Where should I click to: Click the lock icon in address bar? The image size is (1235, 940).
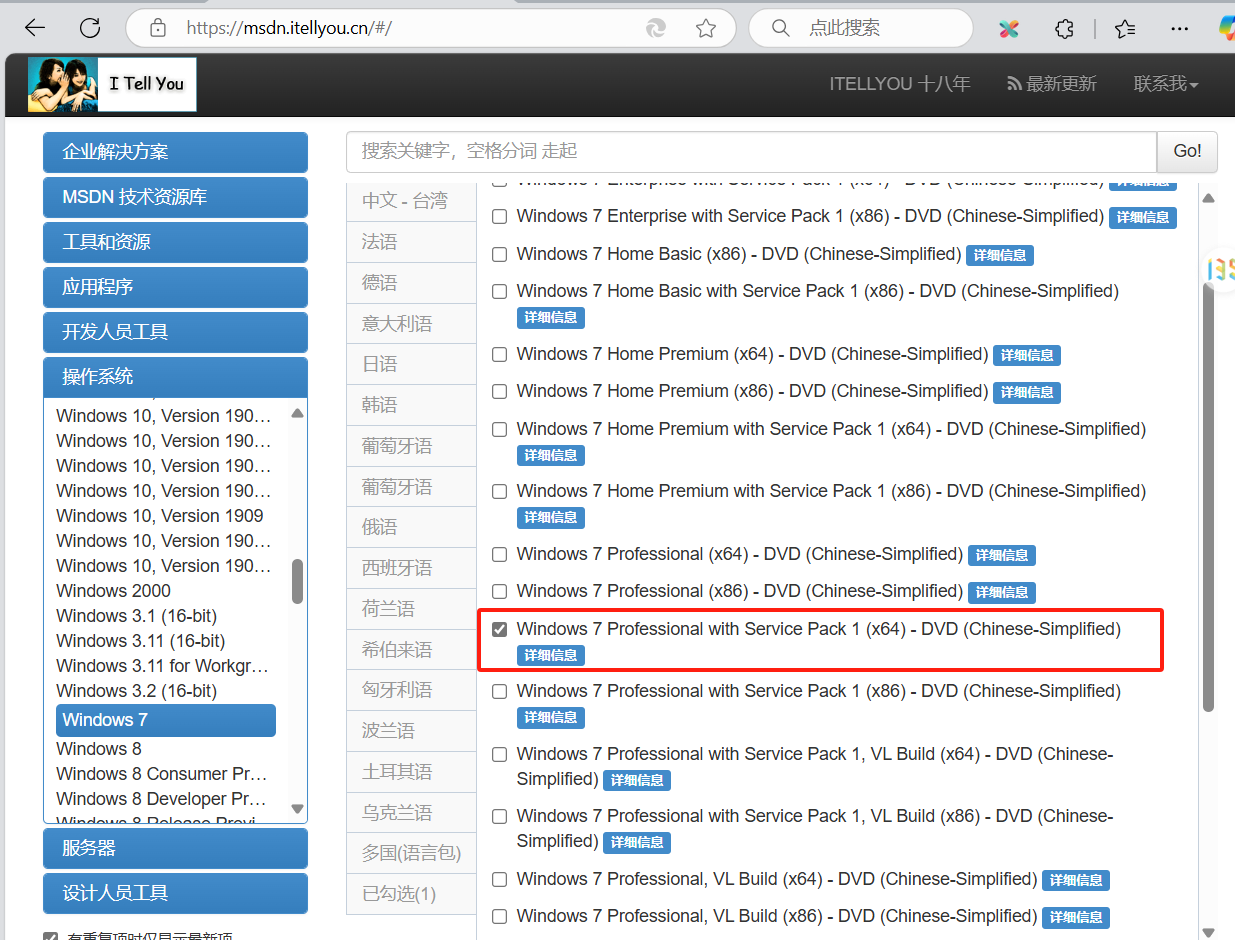[158, 28]
